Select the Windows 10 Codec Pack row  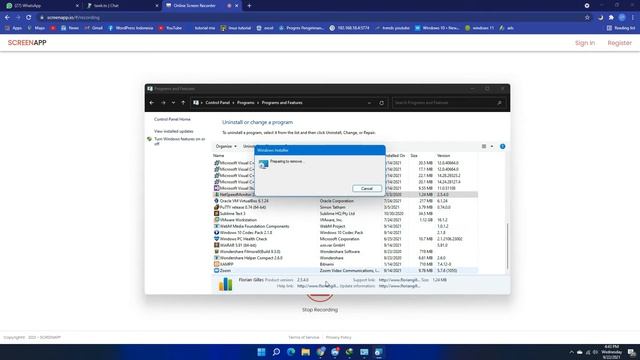click(x=345, y=233)
